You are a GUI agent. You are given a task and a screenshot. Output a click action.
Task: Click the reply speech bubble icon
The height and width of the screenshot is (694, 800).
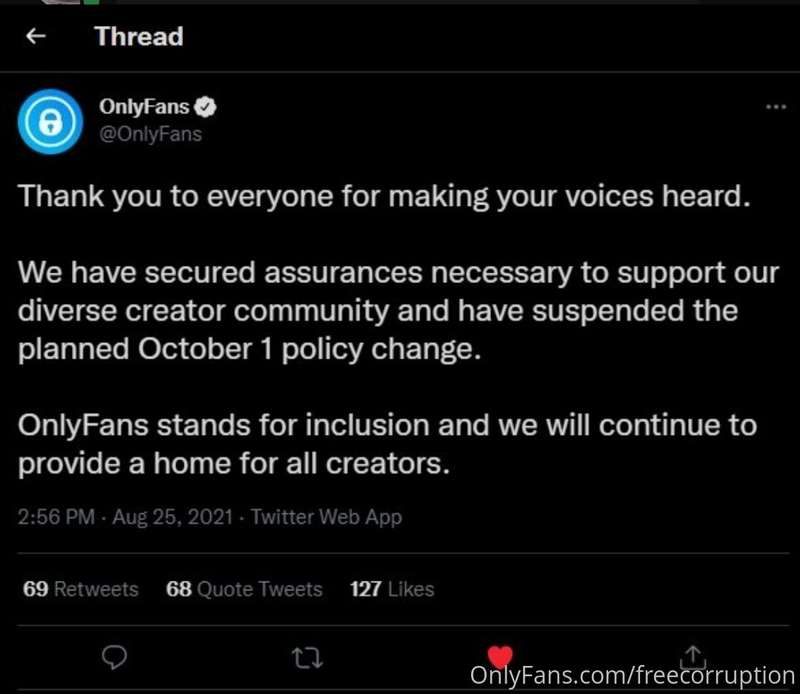pyautogui.click(x=114, y=657)
